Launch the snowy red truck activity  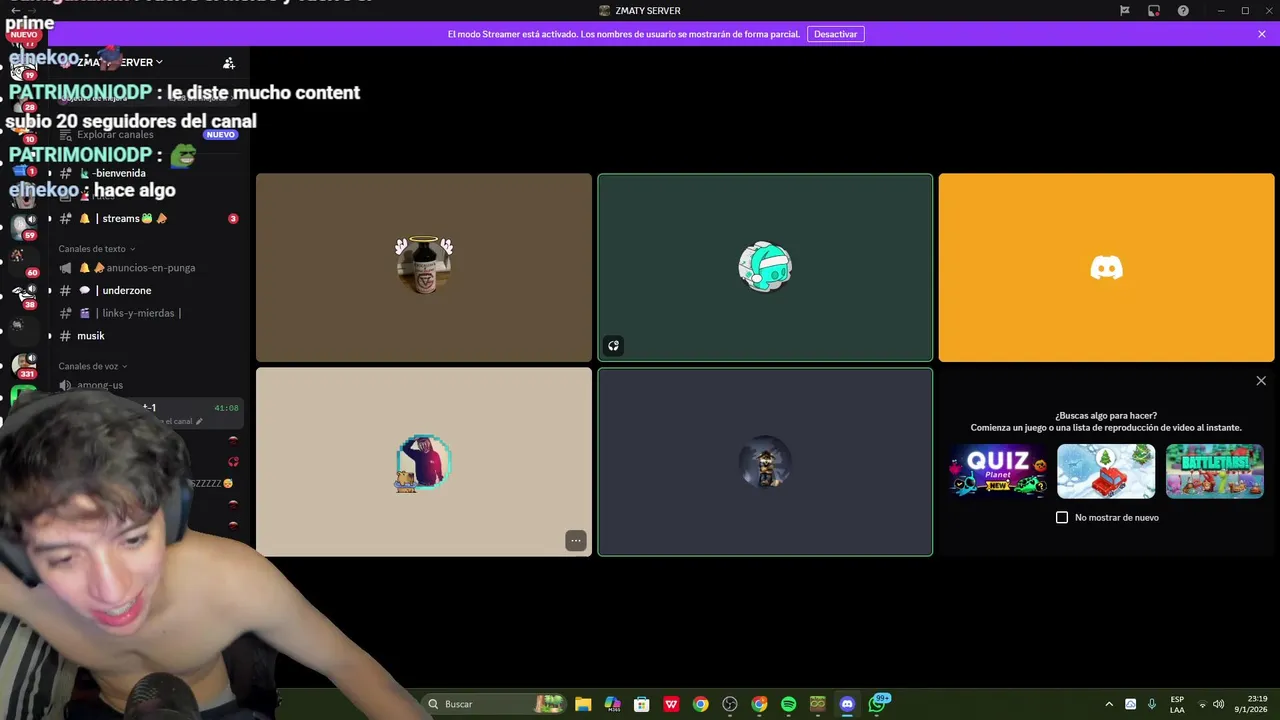coord(1106,471)
